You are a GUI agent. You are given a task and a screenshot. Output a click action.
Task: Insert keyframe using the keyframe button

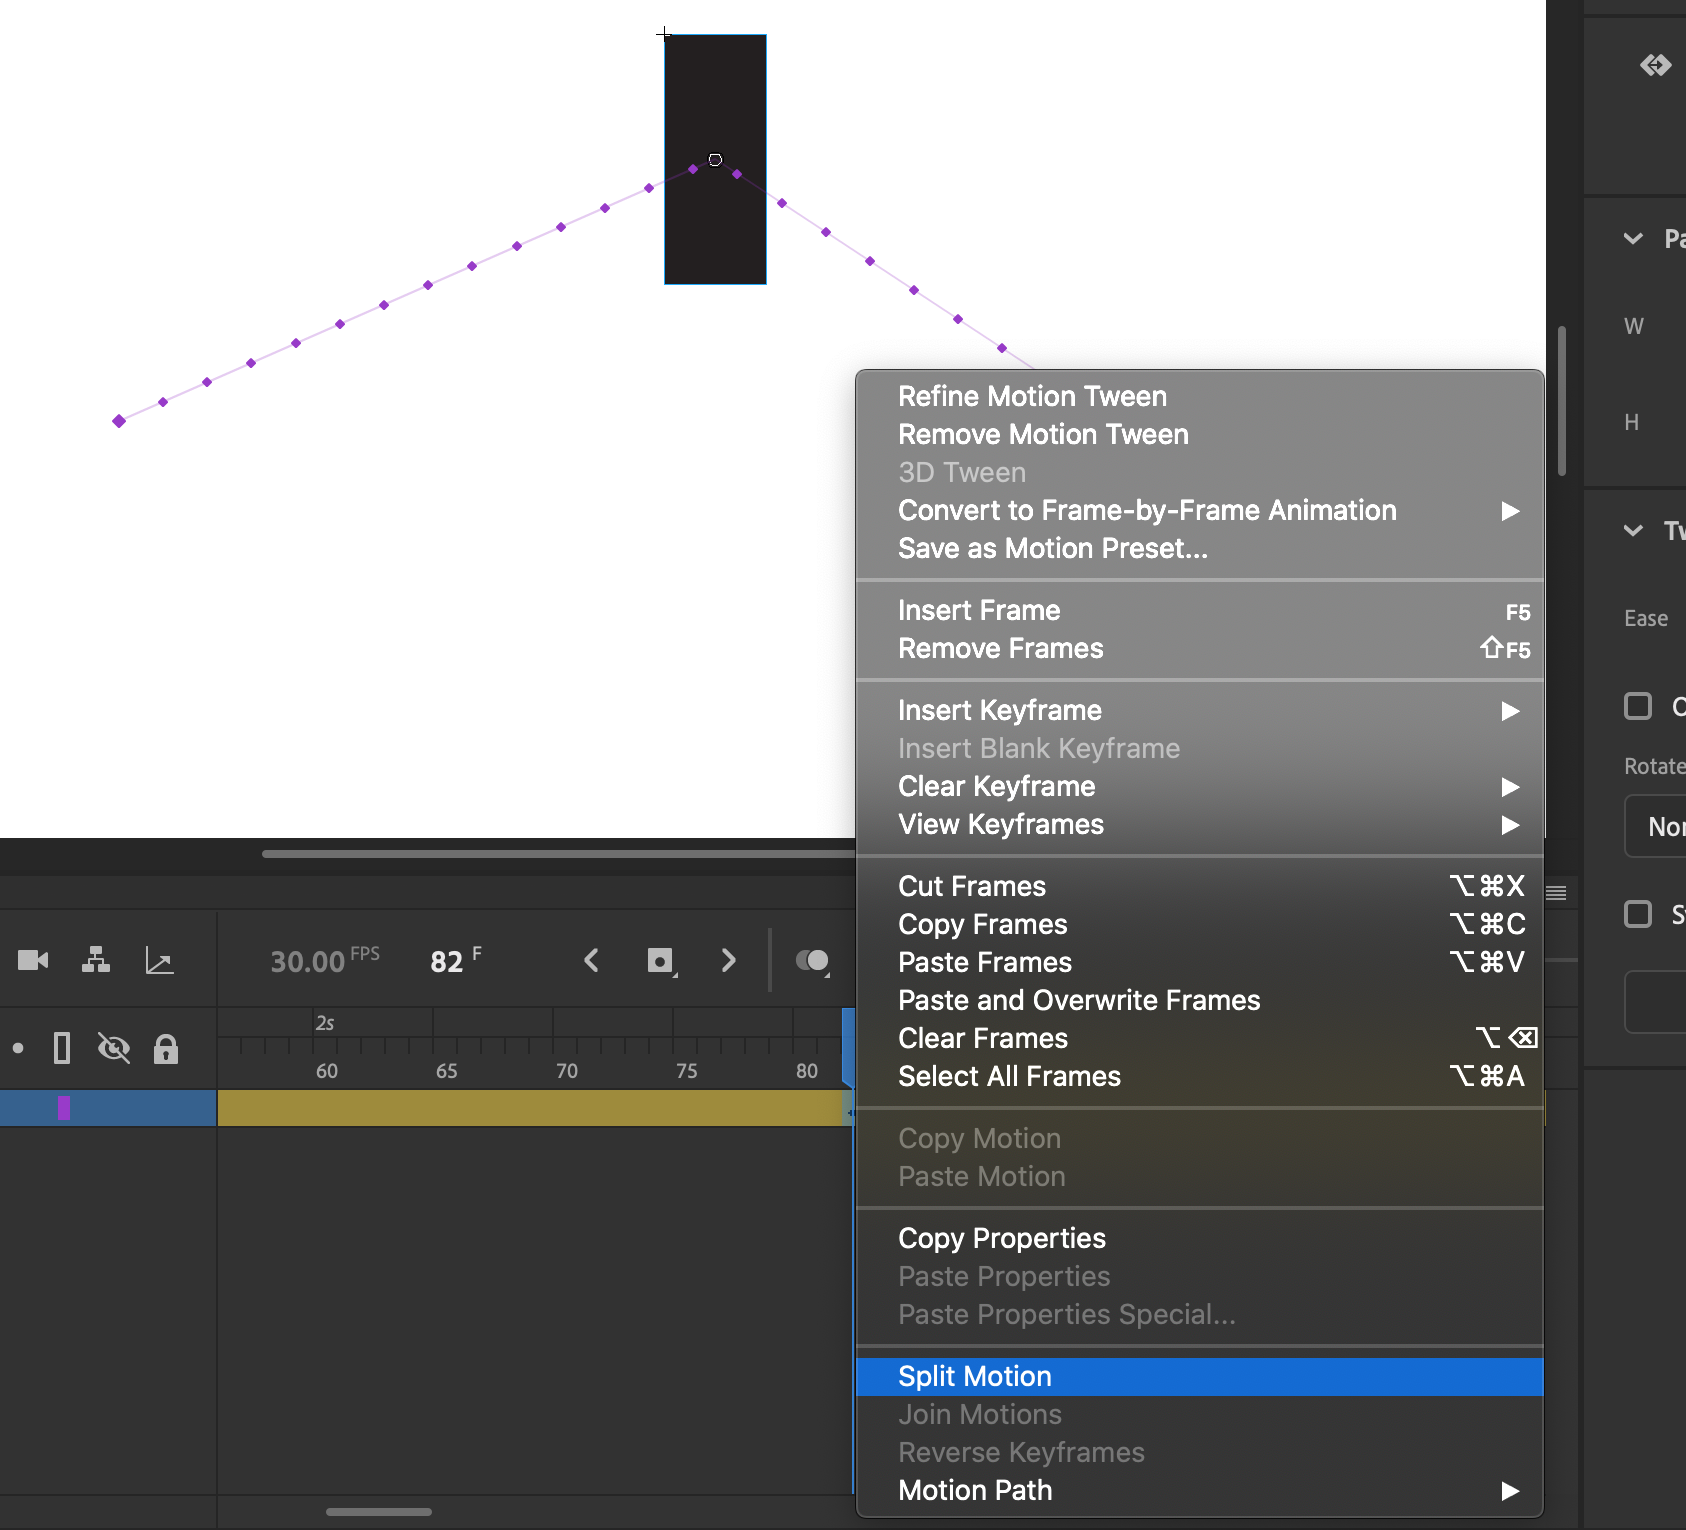point(661,960)
